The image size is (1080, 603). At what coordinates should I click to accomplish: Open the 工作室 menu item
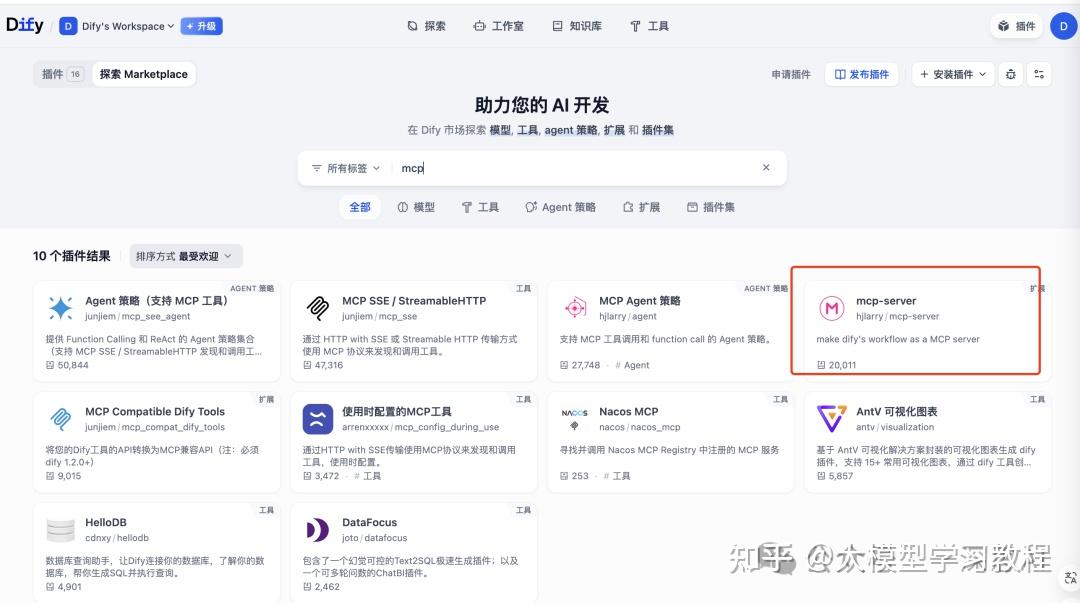(499, 25)
